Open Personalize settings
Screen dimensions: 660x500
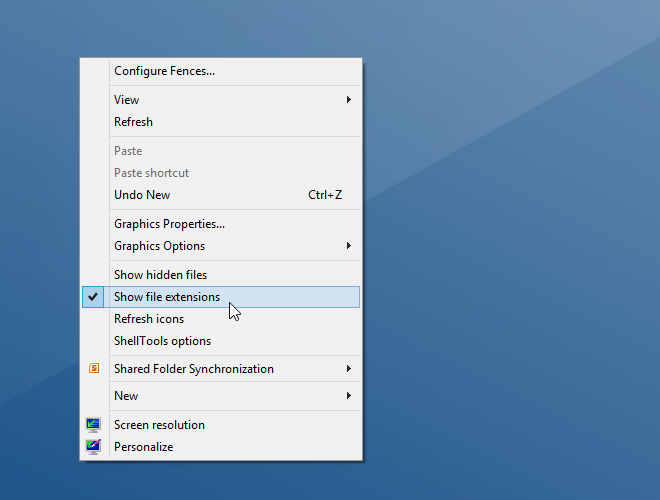221,447
